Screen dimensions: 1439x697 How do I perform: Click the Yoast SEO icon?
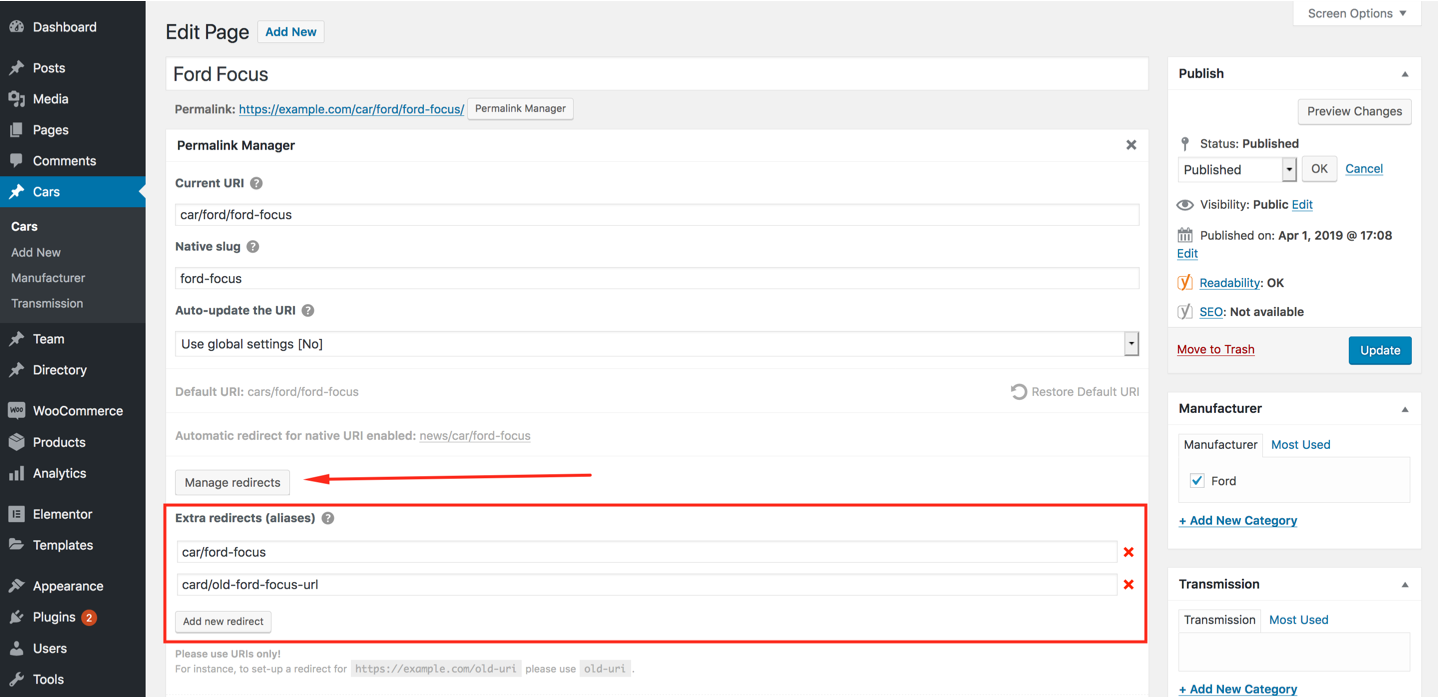point(1185,312)
